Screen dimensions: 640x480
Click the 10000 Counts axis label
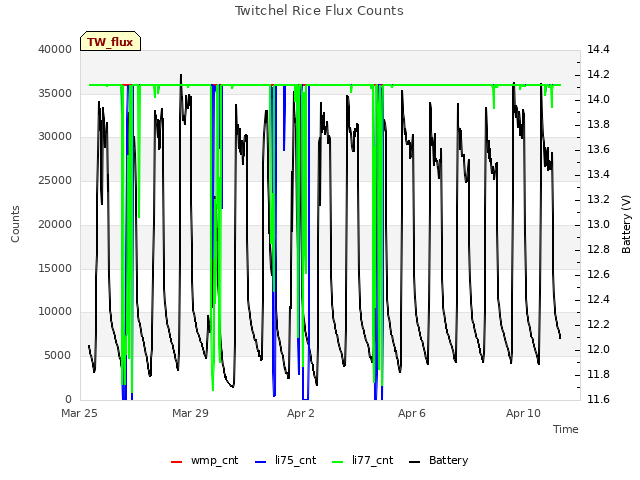[55, 312]
